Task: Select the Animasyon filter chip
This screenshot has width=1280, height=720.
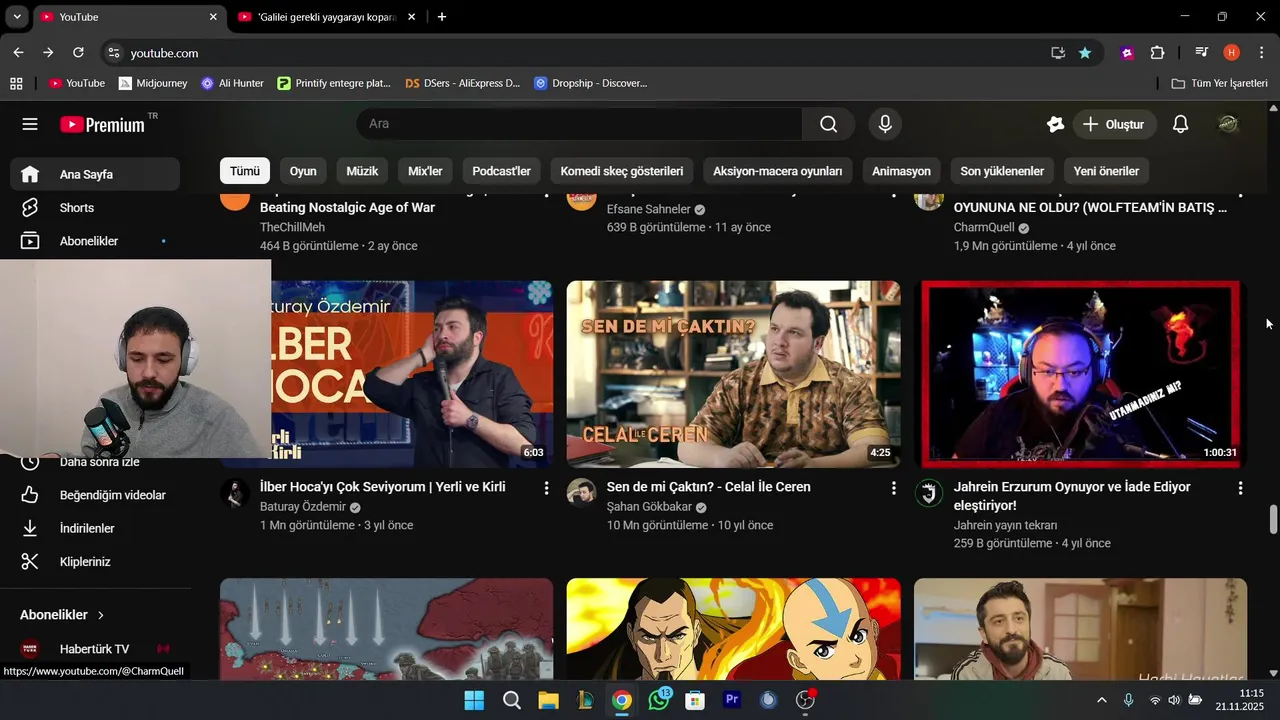Action: (x=901, y=171)
